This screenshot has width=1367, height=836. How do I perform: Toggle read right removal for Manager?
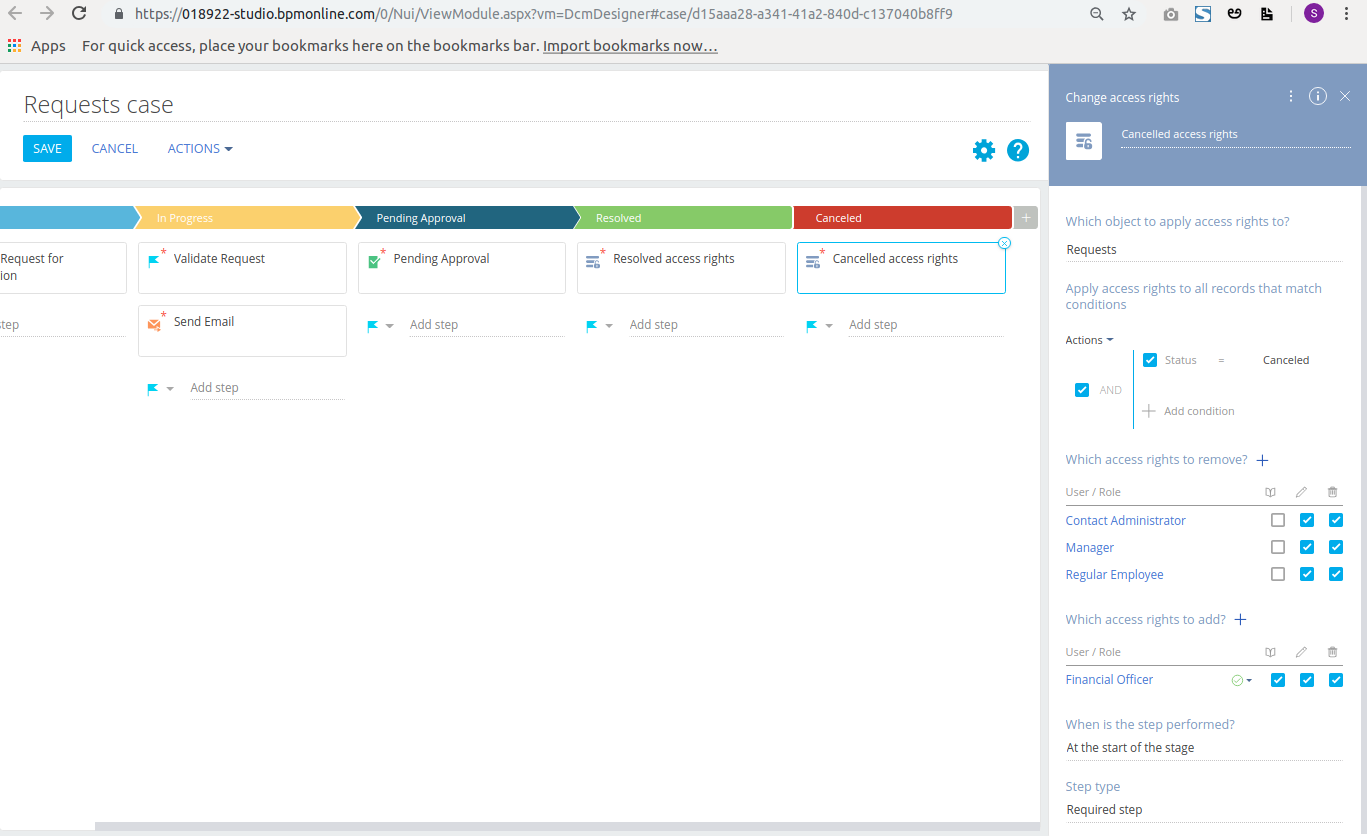[x=1278, y=547]
